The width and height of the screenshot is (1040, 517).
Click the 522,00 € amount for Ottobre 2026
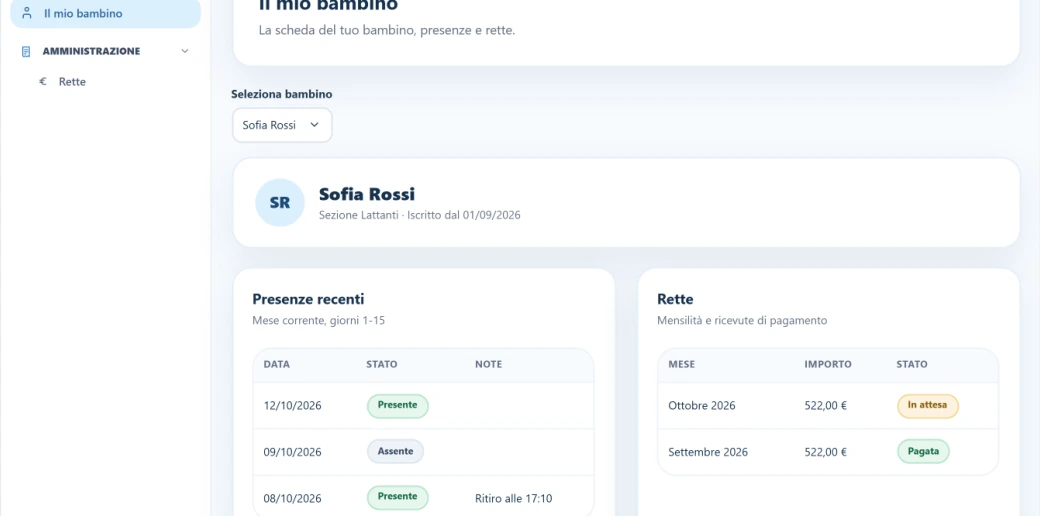point(826,406)
